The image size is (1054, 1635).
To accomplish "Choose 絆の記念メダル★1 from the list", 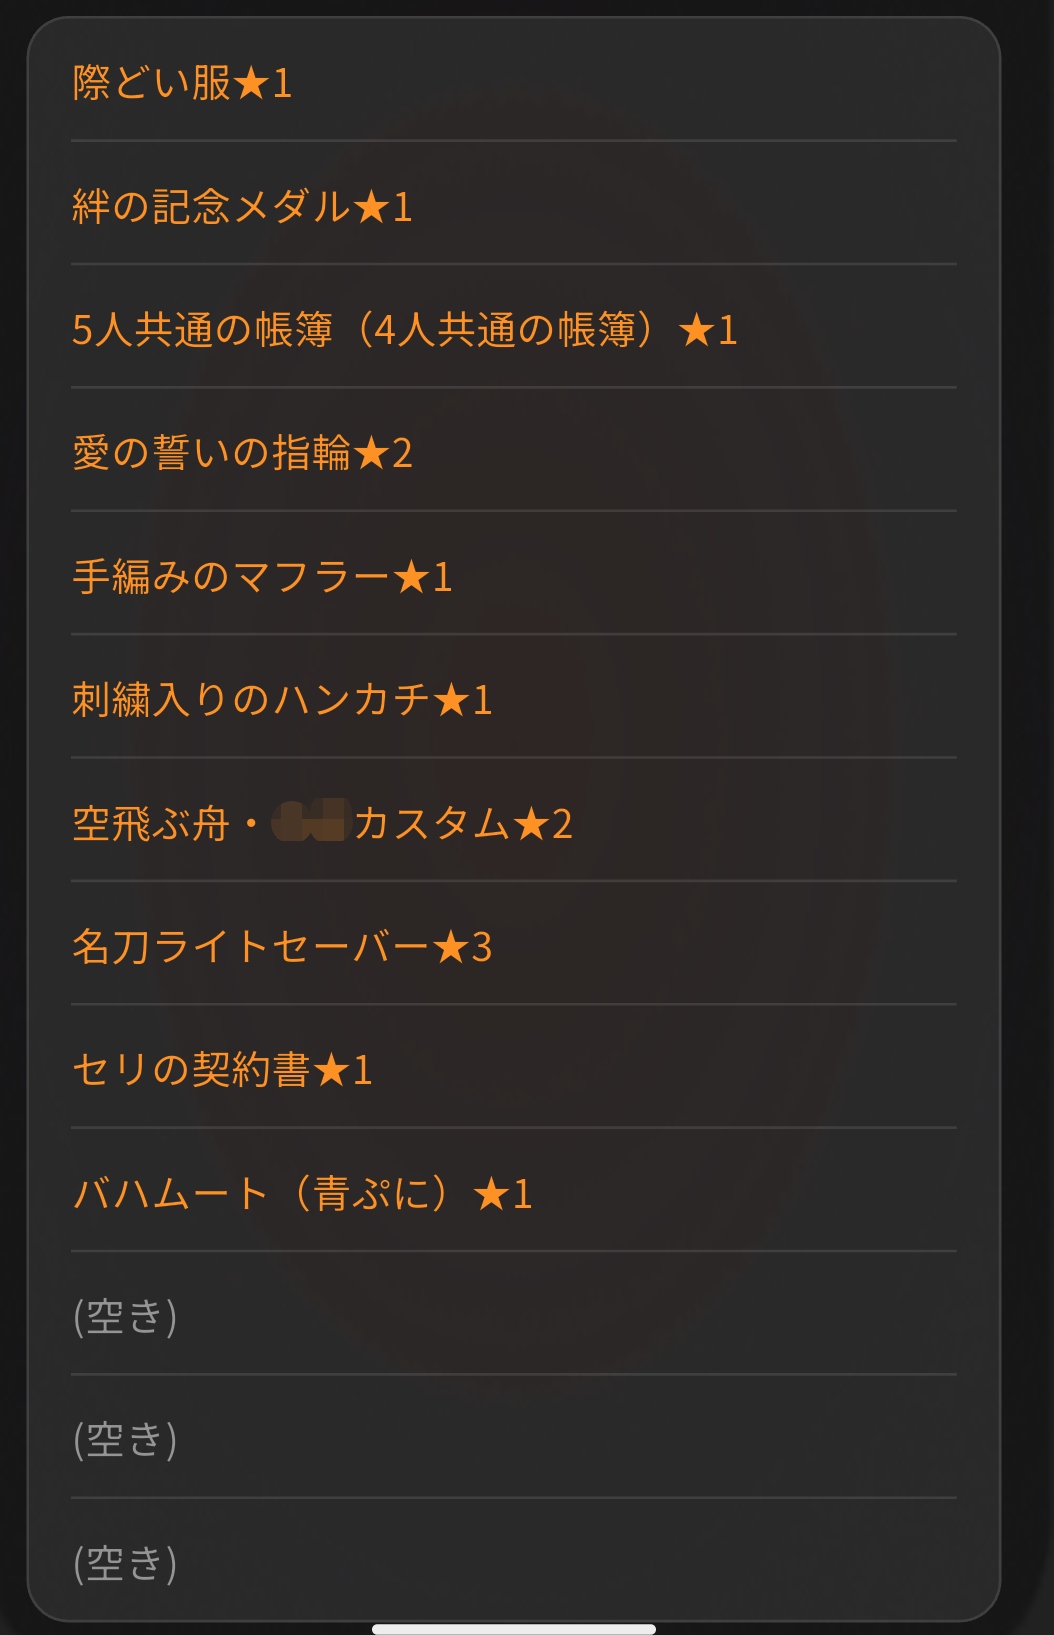I will click(x=513, y=206).
